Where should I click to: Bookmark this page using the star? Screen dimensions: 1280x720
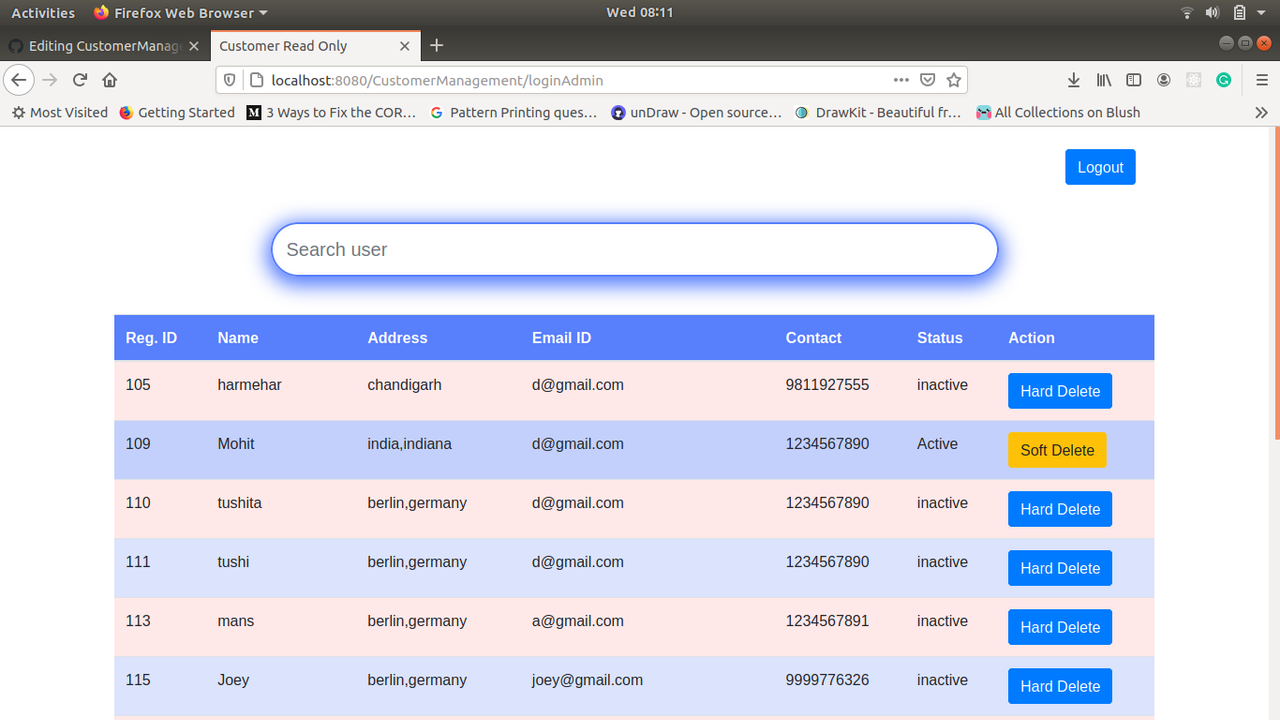click(x=953, y=80)
